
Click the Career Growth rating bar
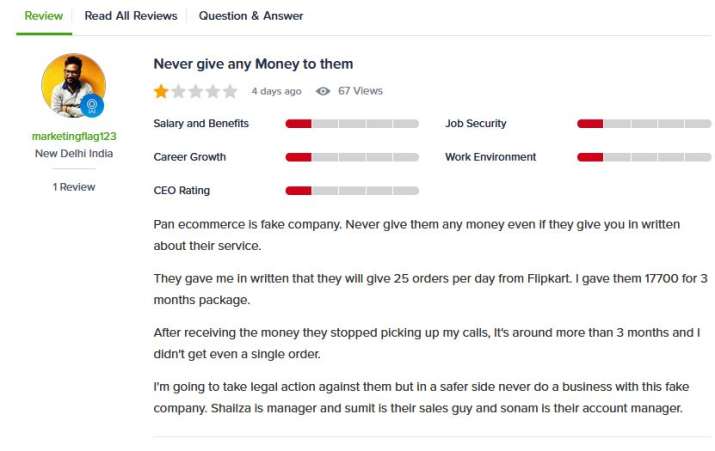point(352,157)
